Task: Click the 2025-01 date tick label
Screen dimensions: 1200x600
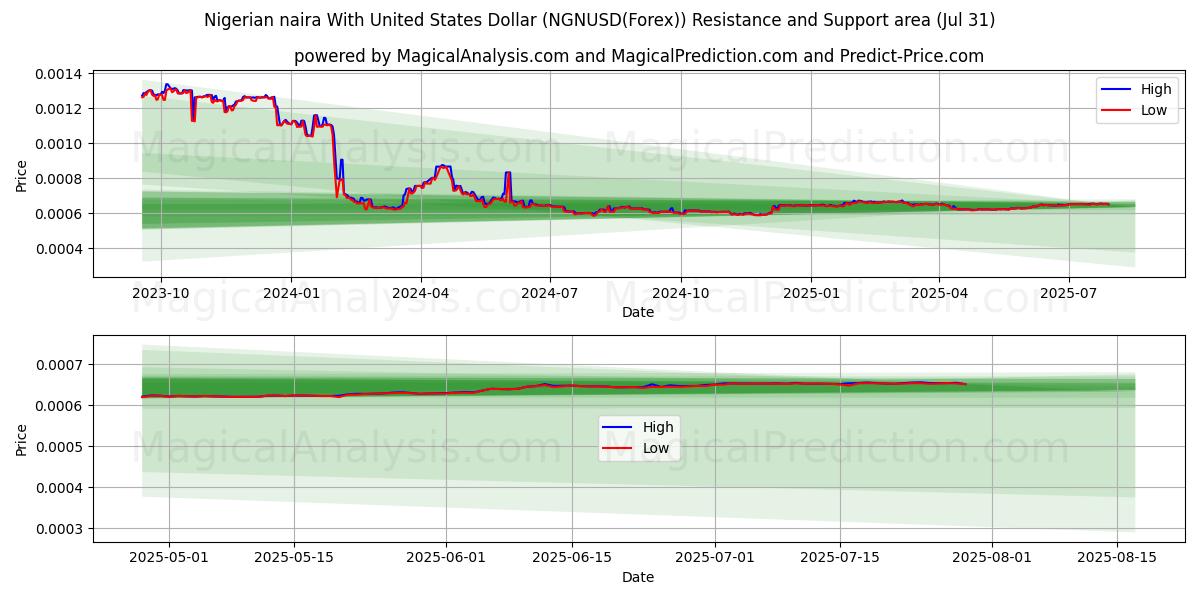Action: point(810,293)
